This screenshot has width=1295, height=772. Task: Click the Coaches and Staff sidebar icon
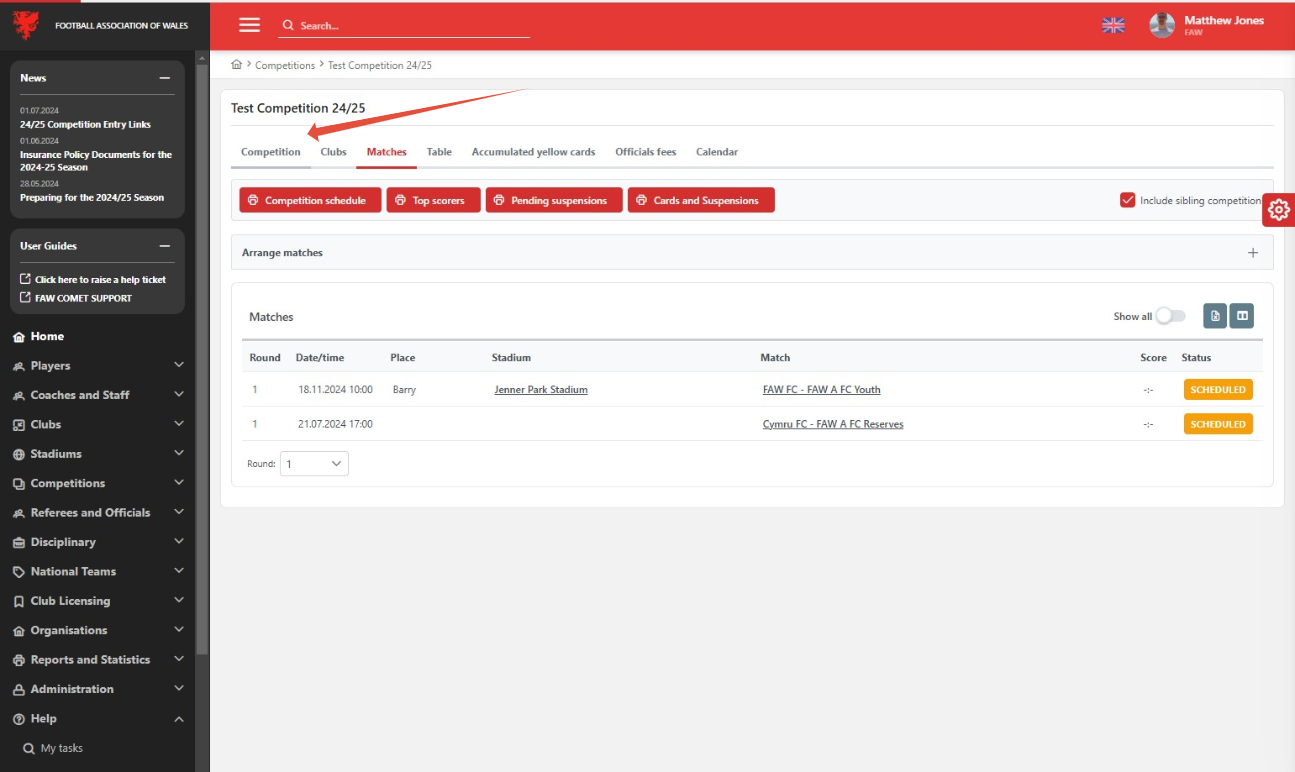pos(19,395)
